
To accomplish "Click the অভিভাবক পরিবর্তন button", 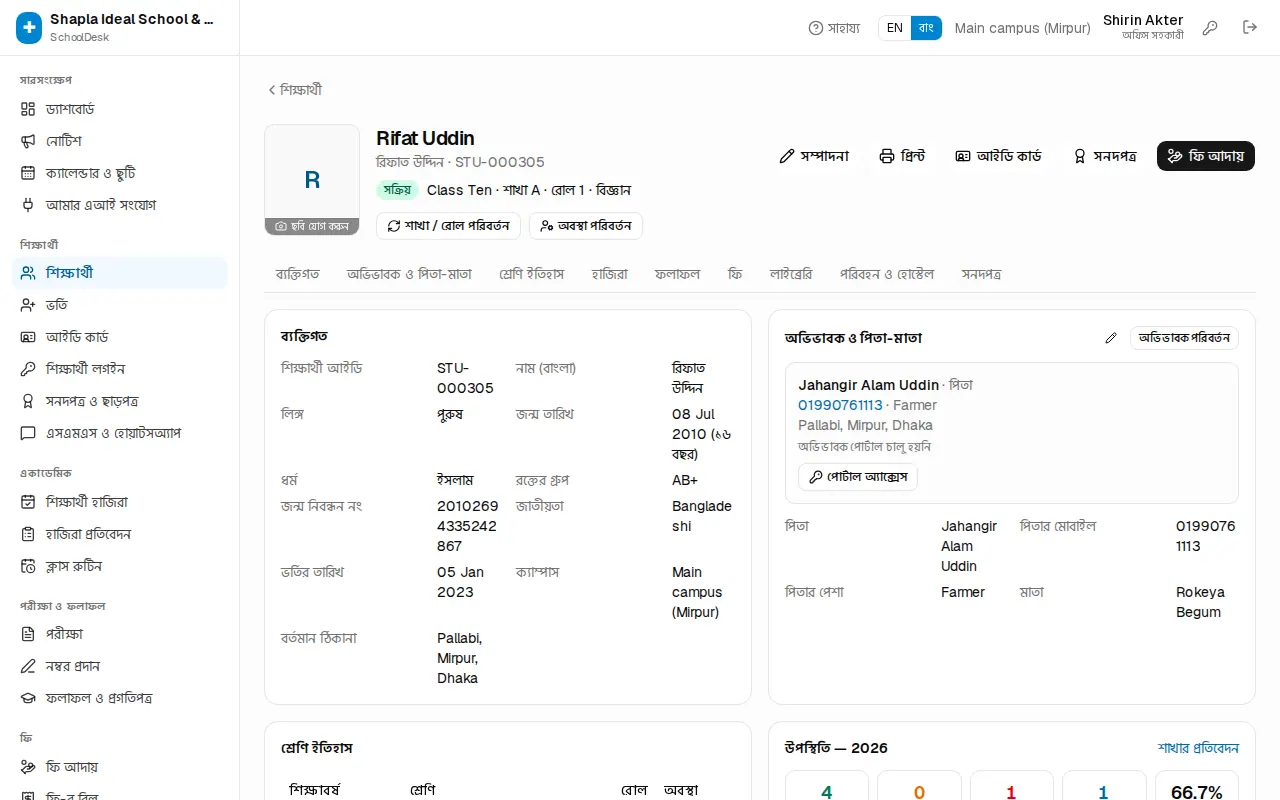I will click(1184, 338).
